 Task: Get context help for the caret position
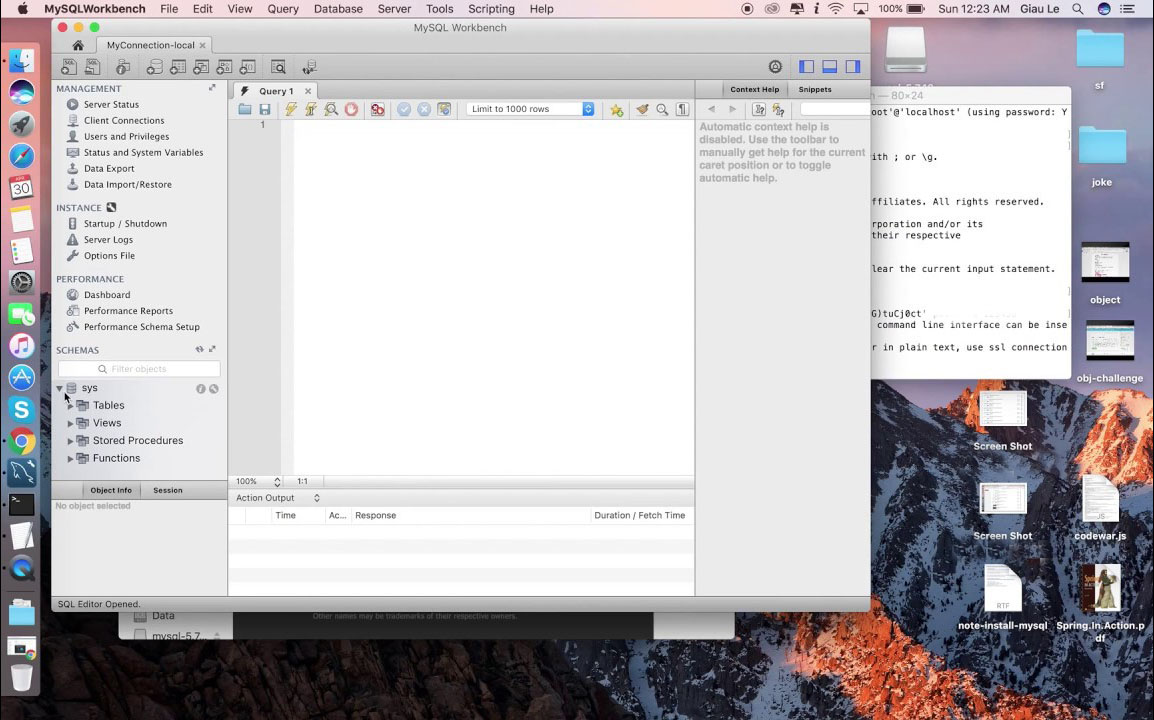pyautogui.click(x=759, y=109)
